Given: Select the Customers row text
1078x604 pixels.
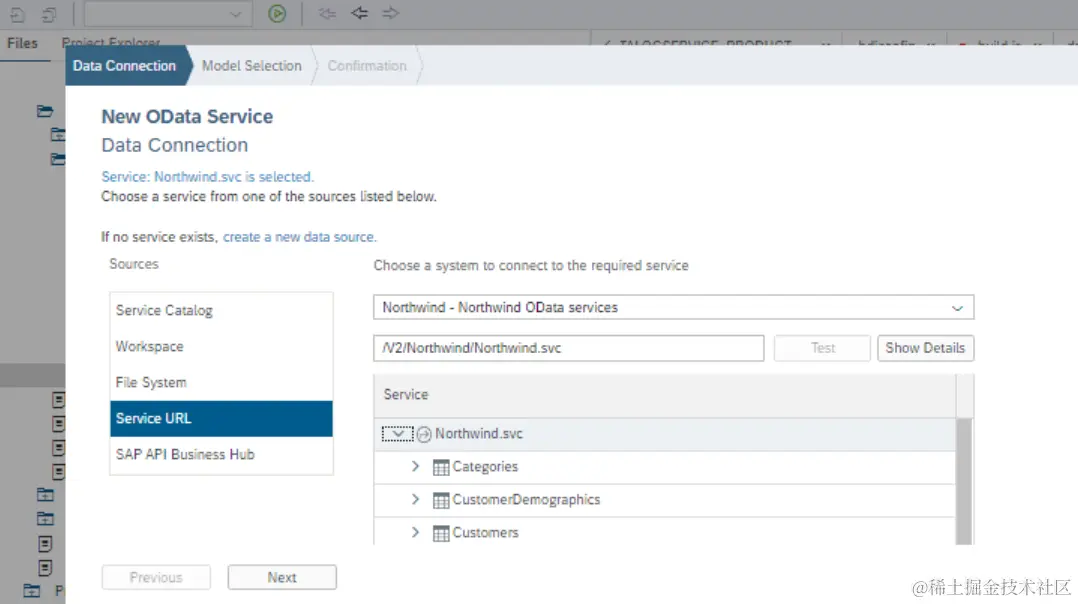Looking at the screenshot, I should [x=485, y=533].
